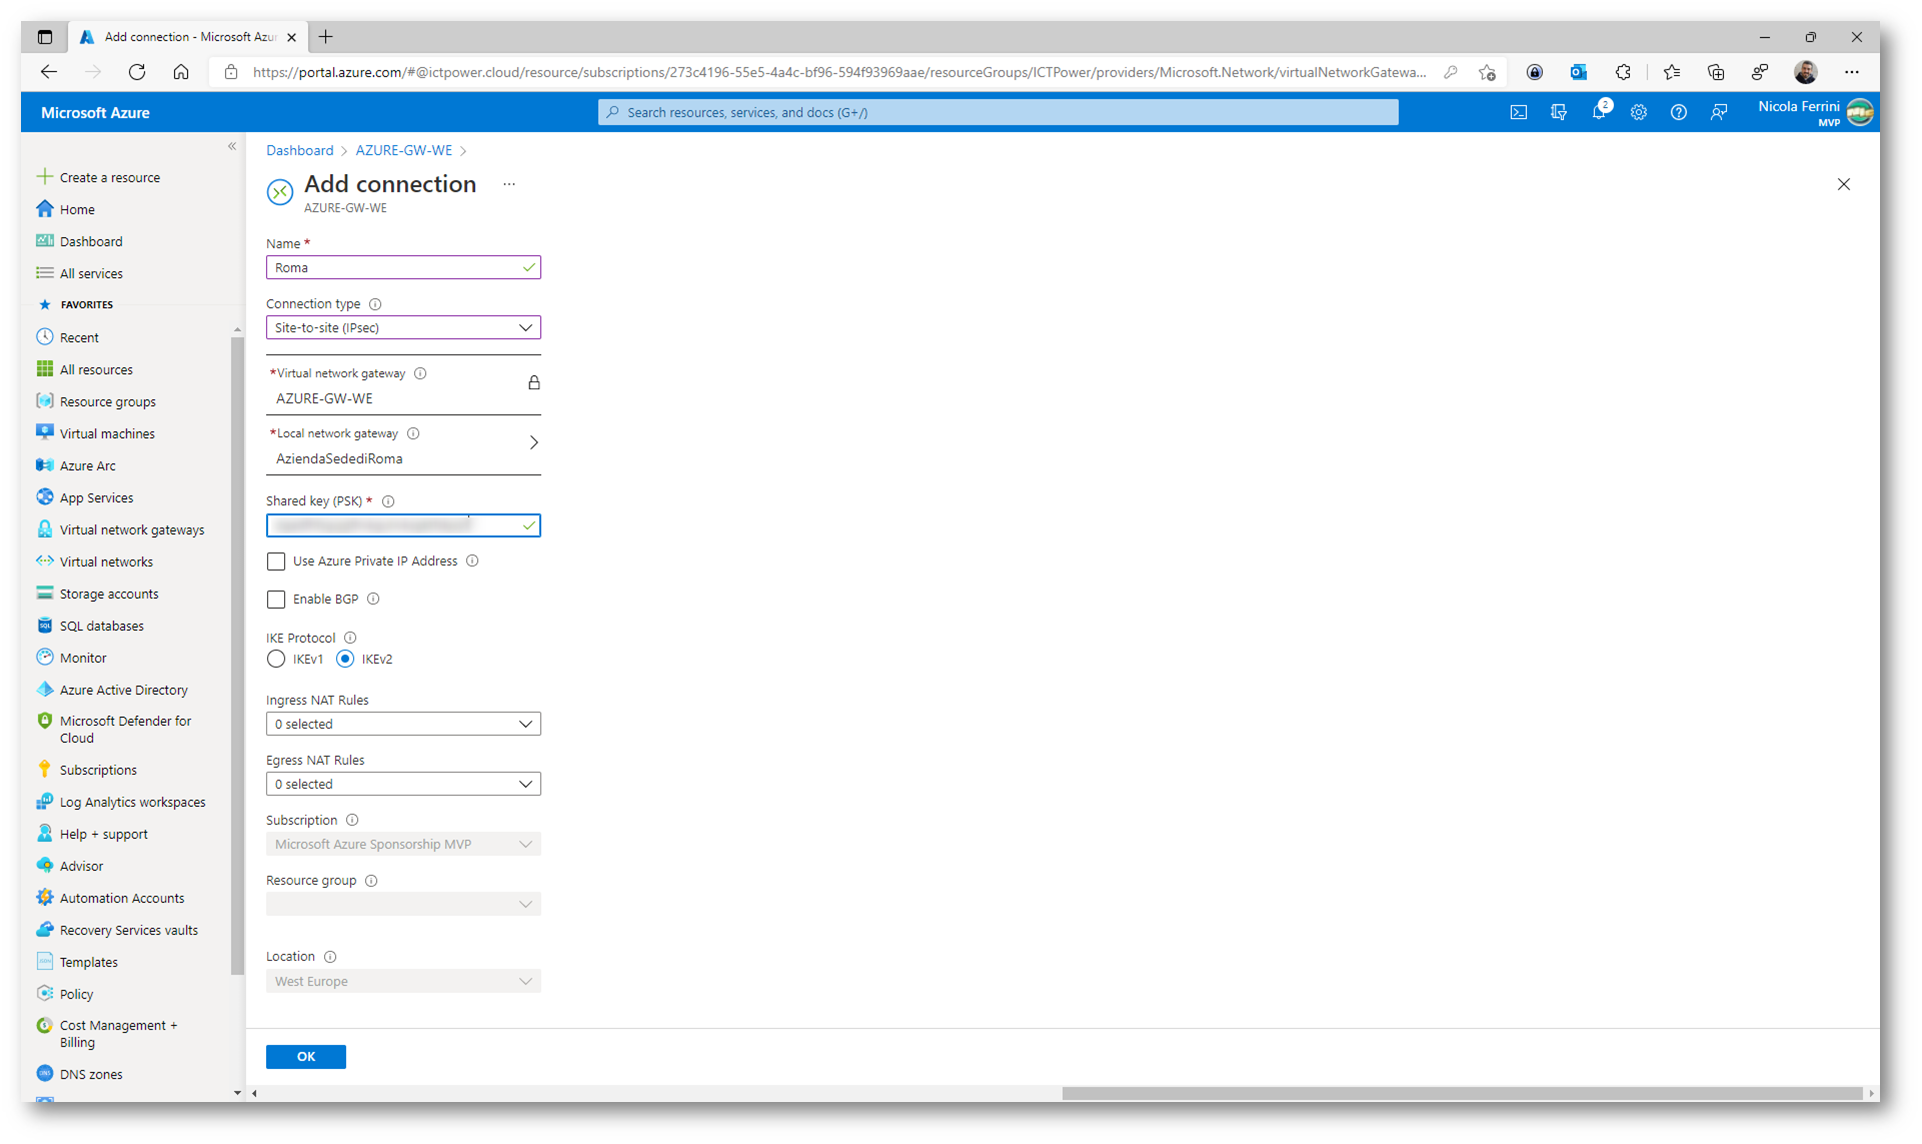Open the Egress NAT Rules dropdown
The height and width of the screenshot is (1144, 1922).
point(403,784)
